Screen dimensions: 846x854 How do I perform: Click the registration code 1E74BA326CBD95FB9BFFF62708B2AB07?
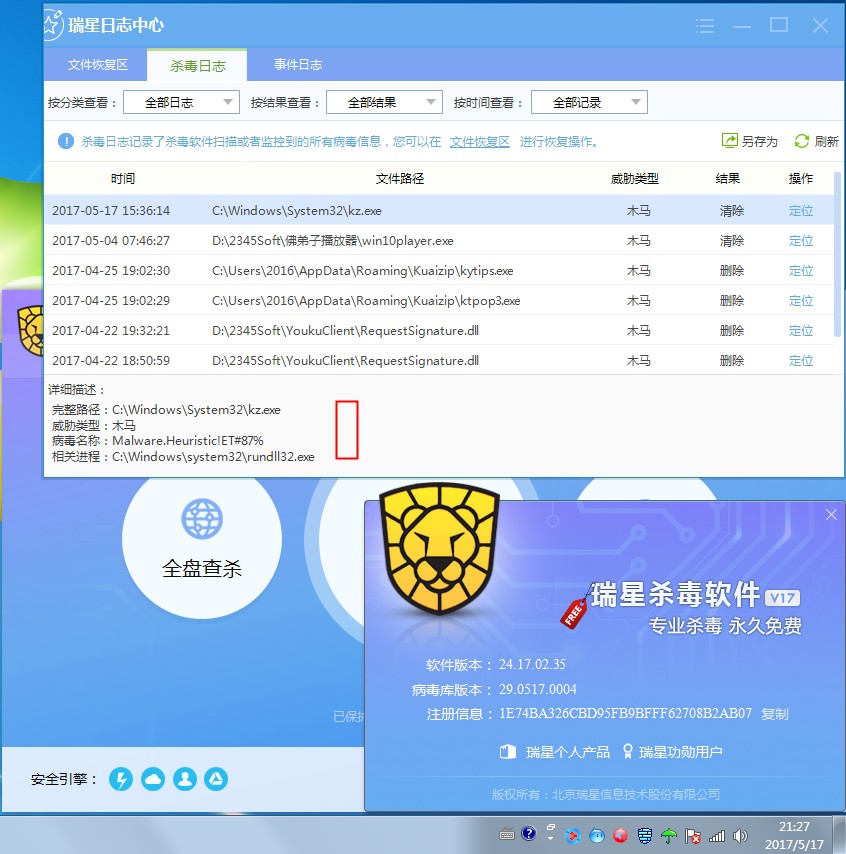(625, 713)
